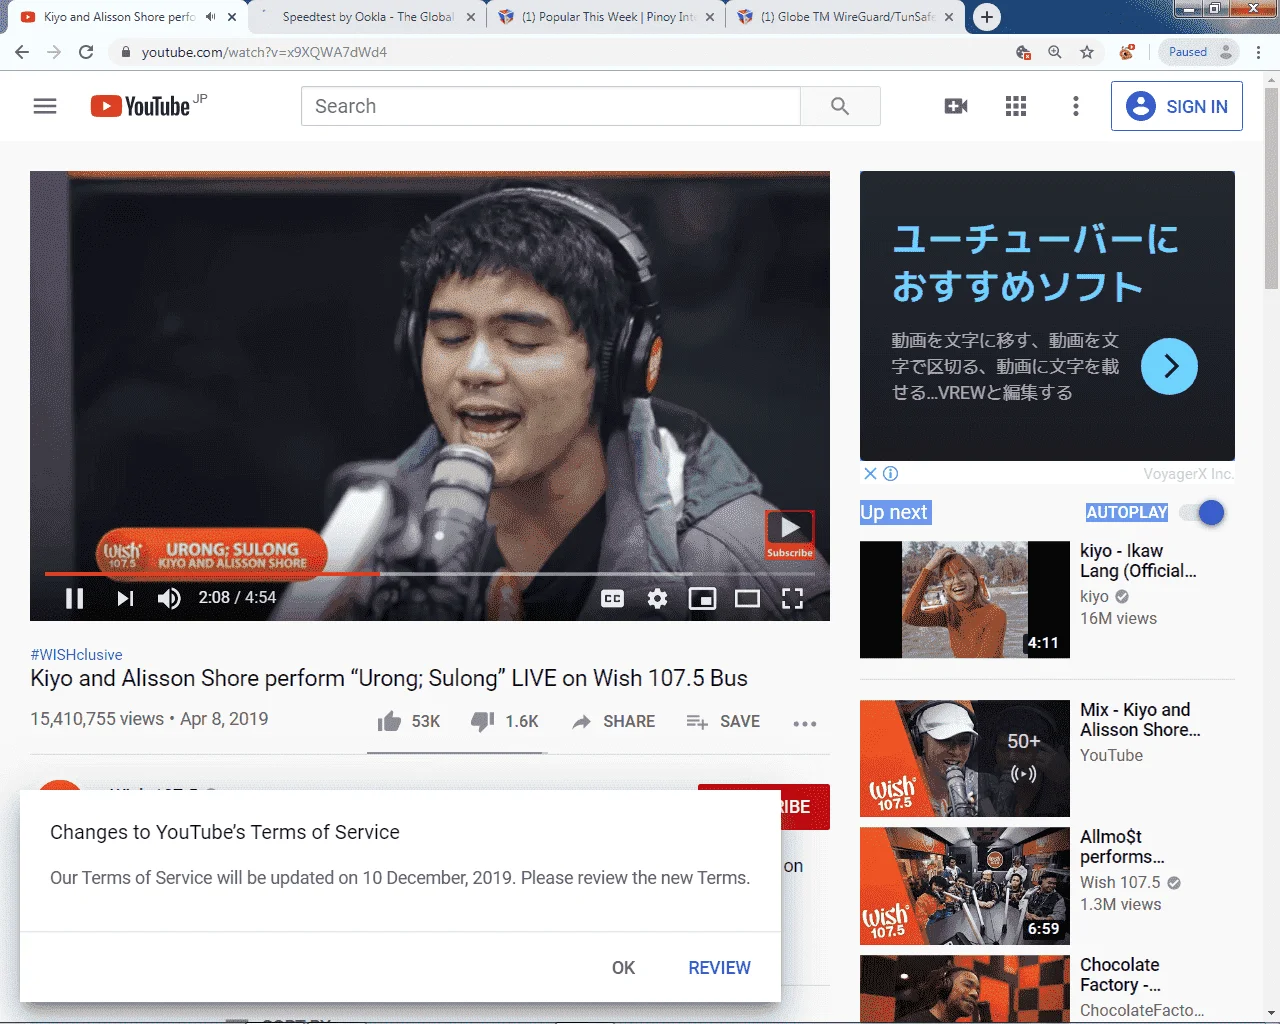The height and width of the screenshot is (1024, 1280).
Task: Open Chocolate Factory video title
Action: click(1120, 975)
